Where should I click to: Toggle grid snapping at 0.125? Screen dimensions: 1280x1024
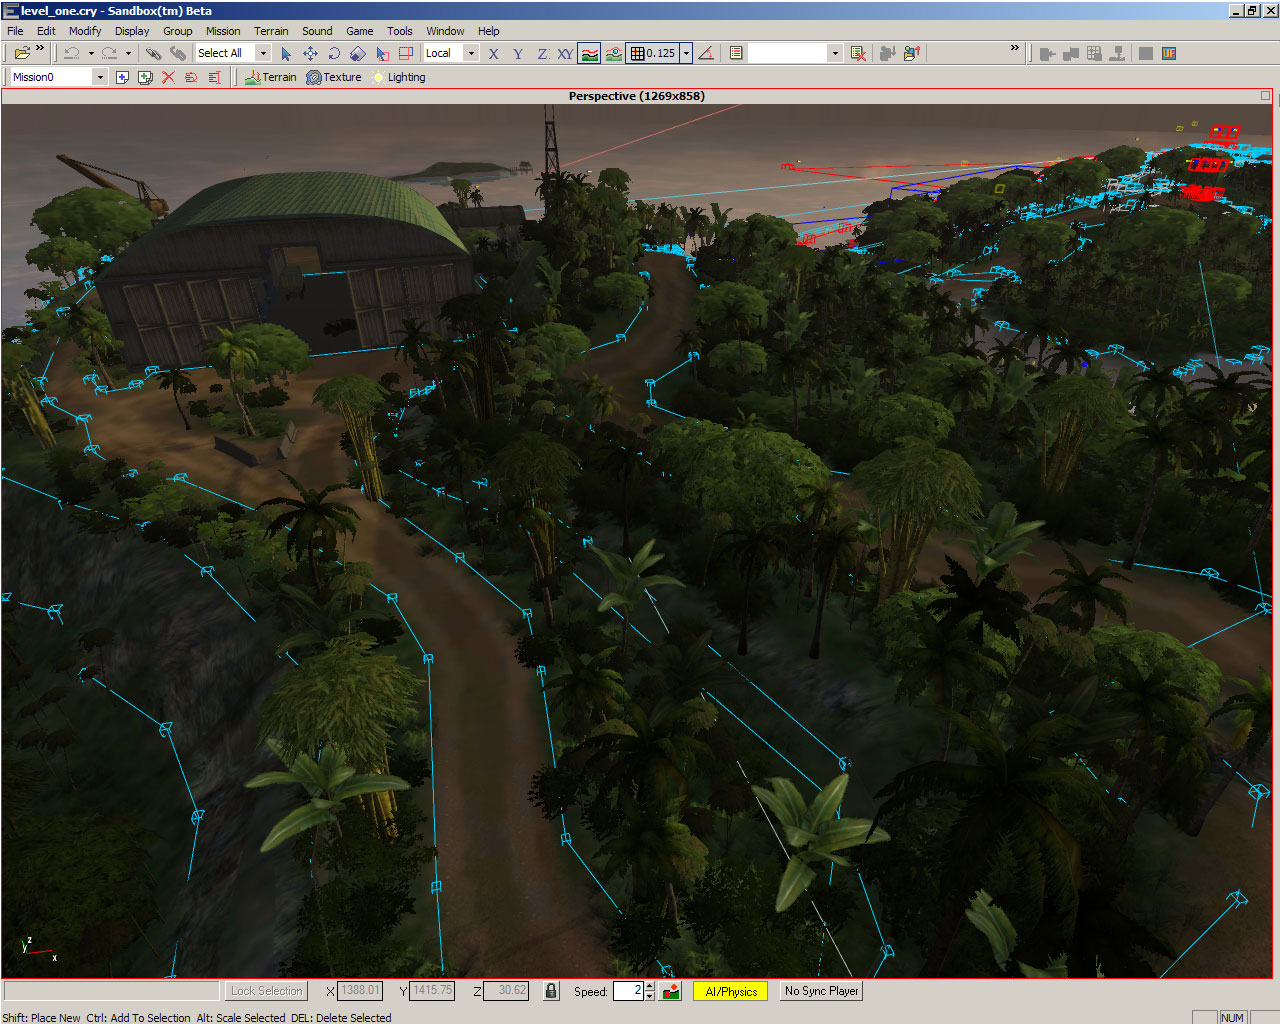[x=652, y=53]
